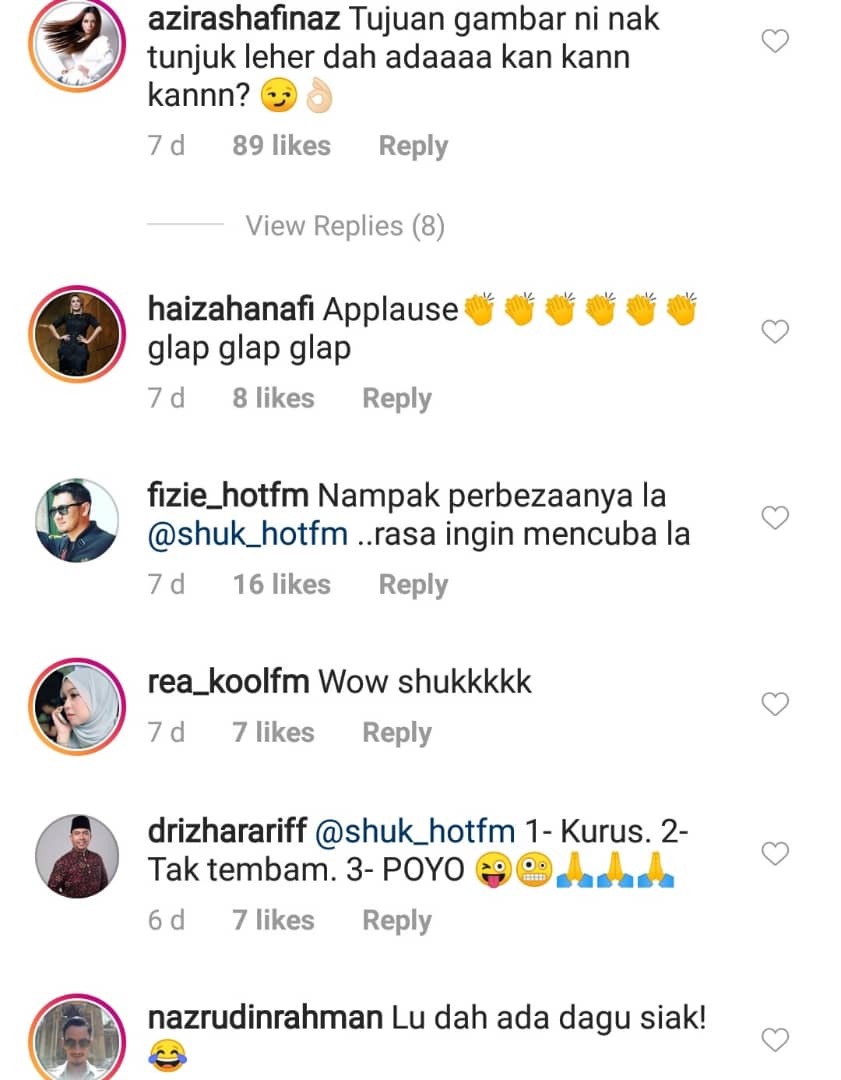Tap heart icon on haizahanafi's Applause comment

[x=775, y=332]
